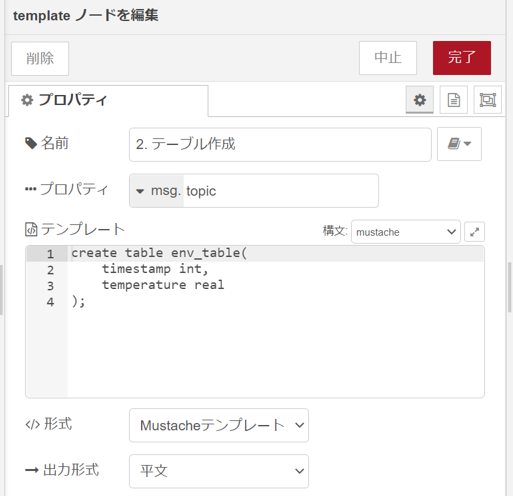513x496 pixels.
Task: Click code line timestamp int,
Action: point(155,269)
